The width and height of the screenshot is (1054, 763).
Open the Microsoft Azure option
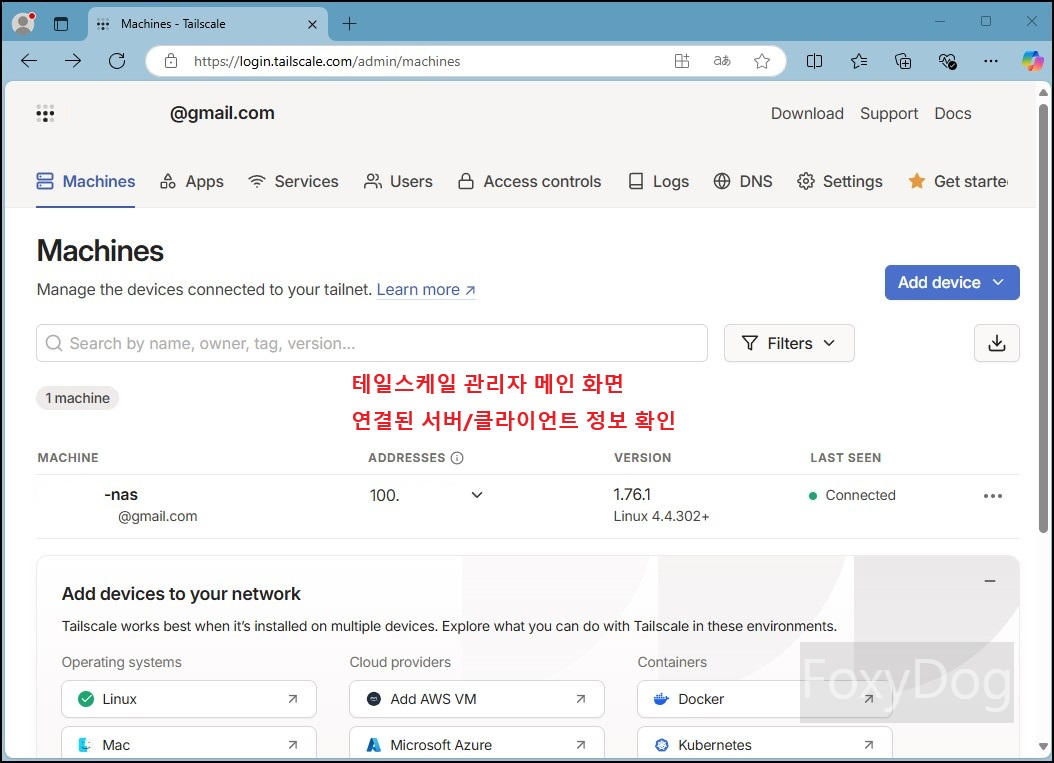[x=477, y=744]
